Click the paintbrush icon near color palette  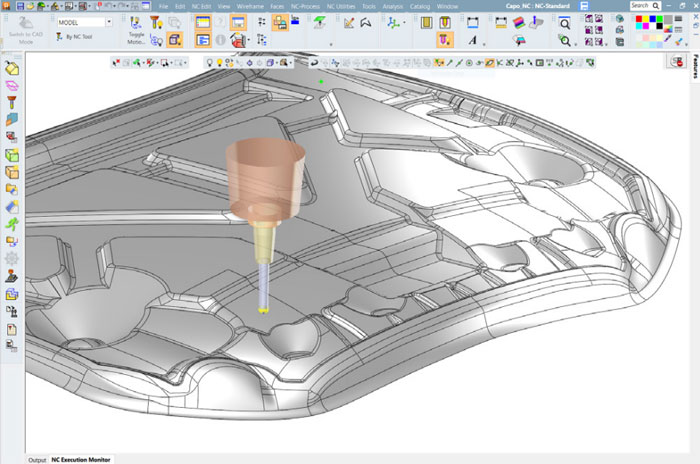coord(678,41)
